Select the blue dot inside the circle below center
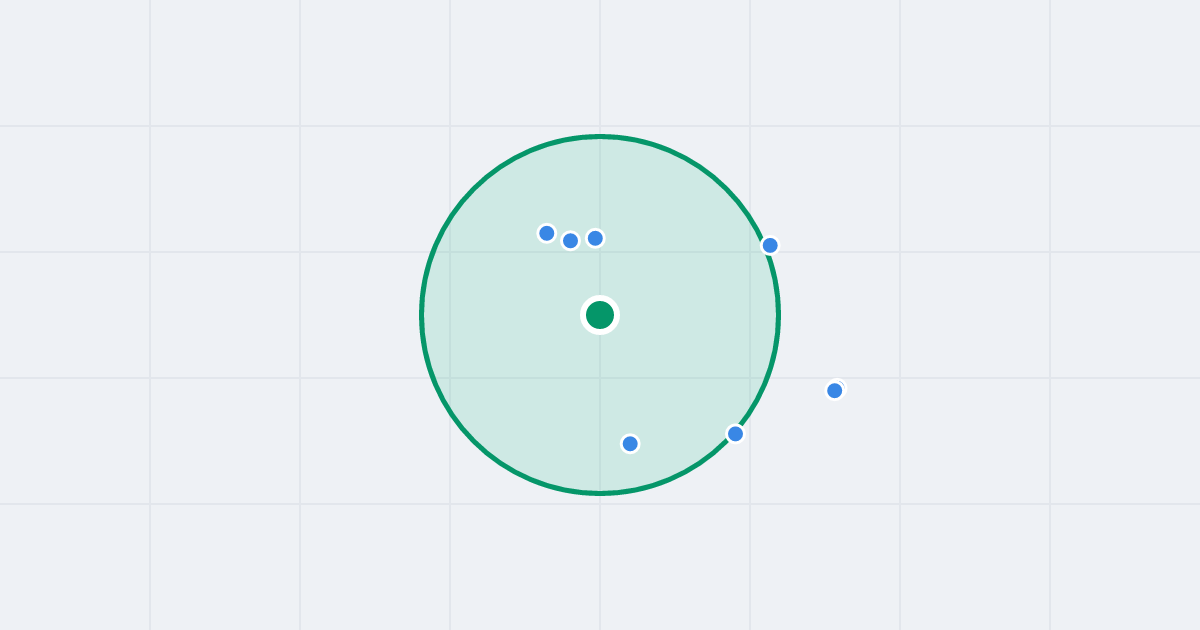The width and height of the screenshot is (1200, 630). 630,443
